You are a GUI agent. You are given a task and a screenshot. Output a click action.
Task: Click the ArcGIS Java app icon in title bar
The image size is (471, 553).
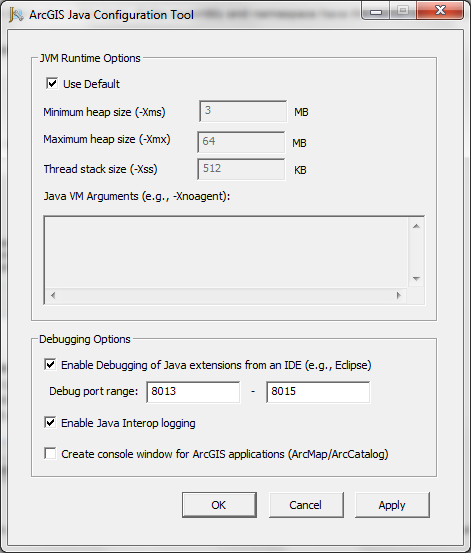click(x=16, y=15)
